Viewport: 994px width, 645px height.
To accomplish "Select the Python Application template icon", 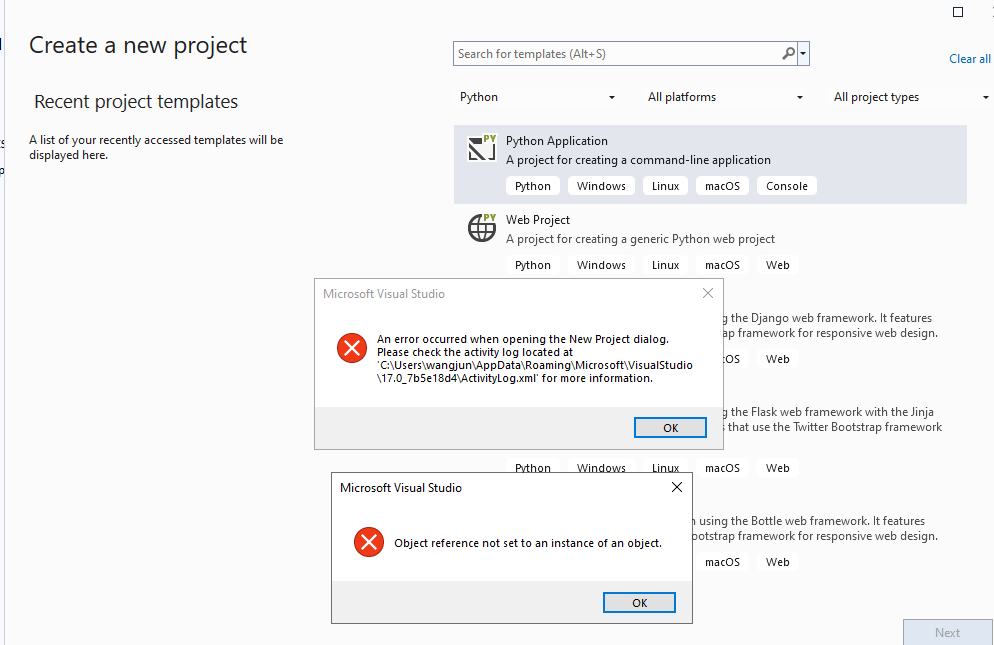I will click(482, 148).
